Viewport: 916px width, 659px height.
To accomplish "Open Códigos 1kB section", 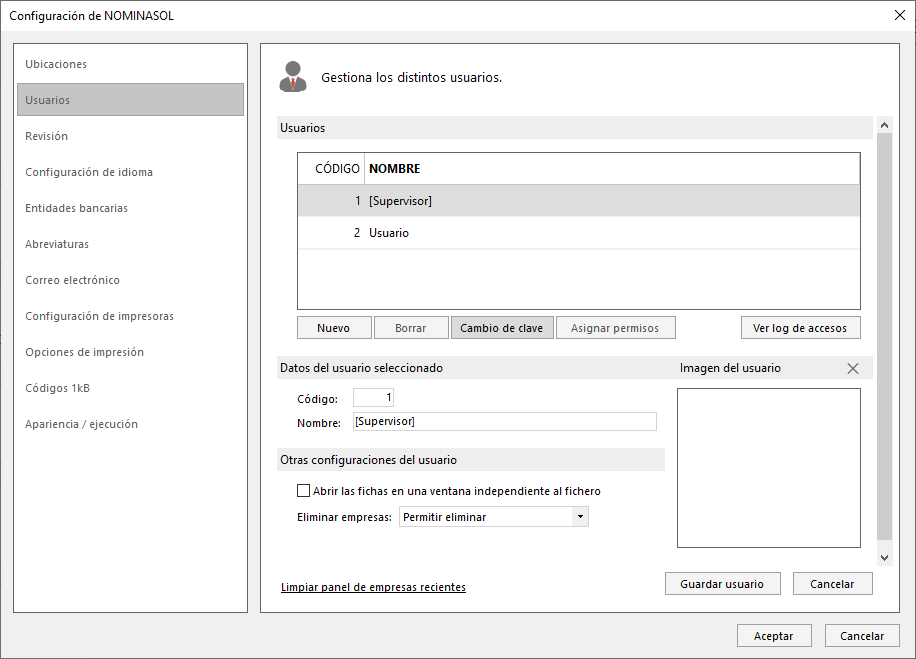I will click(x=130, y=388).
